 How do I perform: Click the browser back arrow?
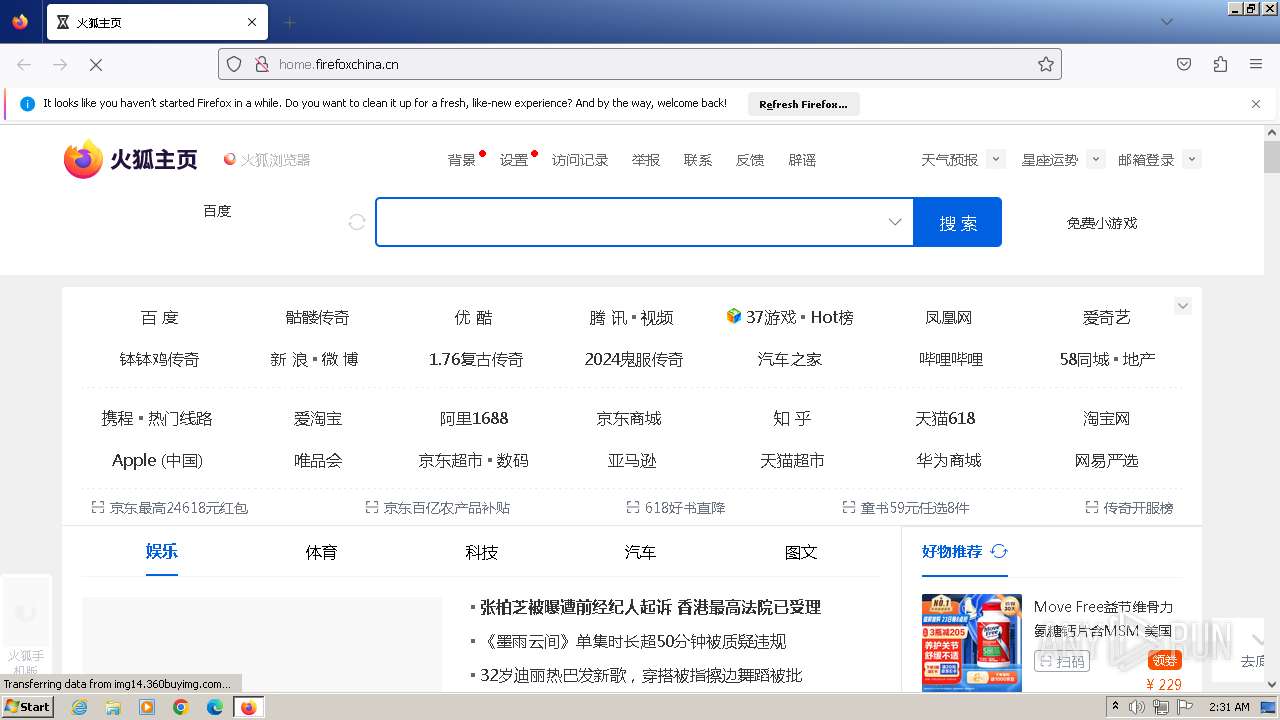coord(24,64)
